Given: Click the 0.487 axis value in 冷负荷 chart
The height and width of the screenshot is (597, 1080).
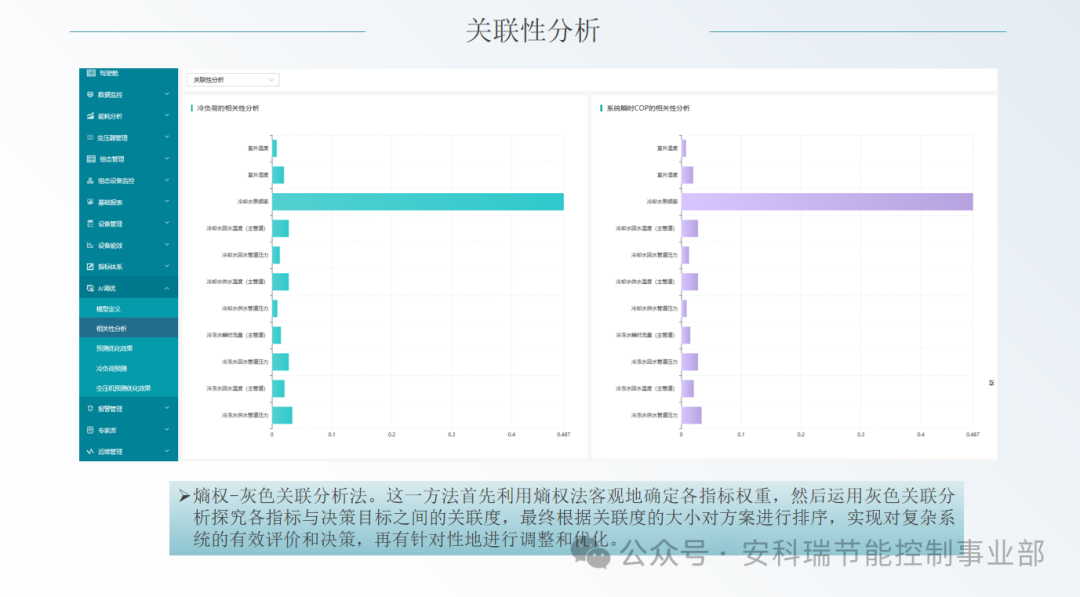Looking at the screenshot, I should (563, 434).
